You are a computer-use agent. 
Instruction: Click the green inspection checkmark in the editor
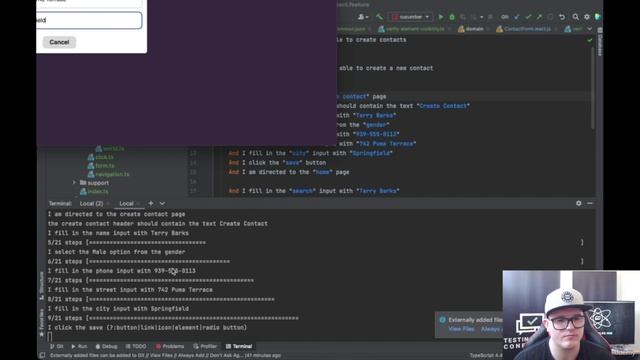pyautogui.click(x=589, y=40)
